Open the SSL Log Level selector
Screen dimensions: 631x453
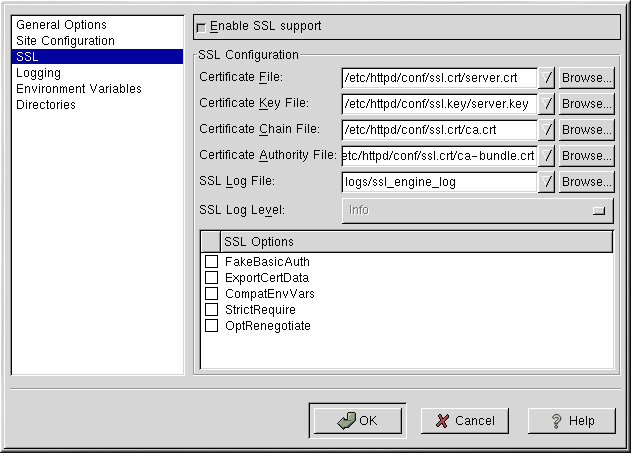click(x=477, y=210)
